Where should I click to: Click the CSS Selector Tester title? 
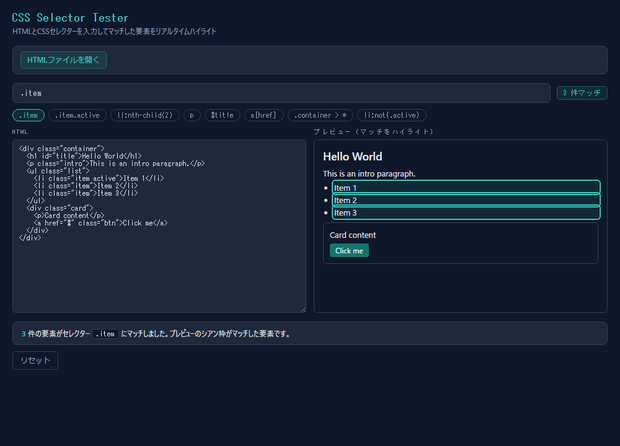(70, 18)
